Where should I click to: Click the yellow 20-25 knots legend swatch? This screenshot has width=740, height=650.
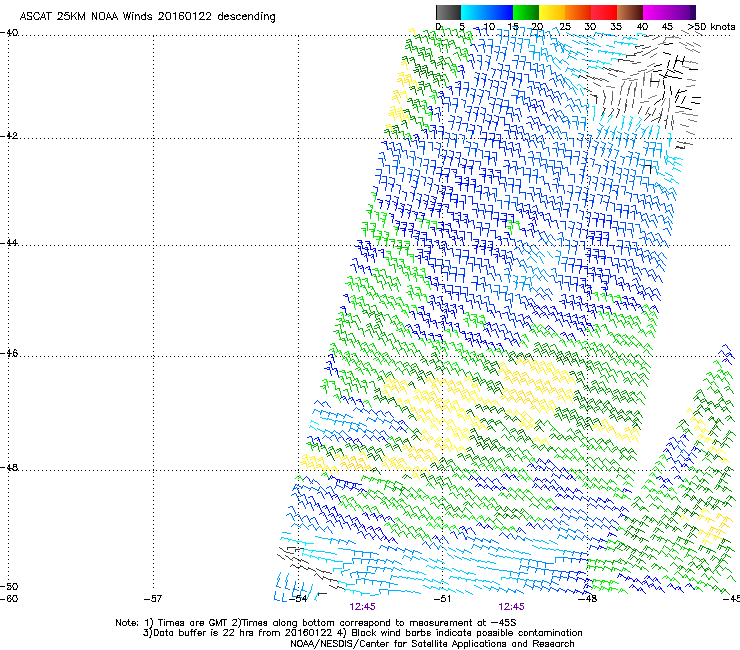(552, 12)
